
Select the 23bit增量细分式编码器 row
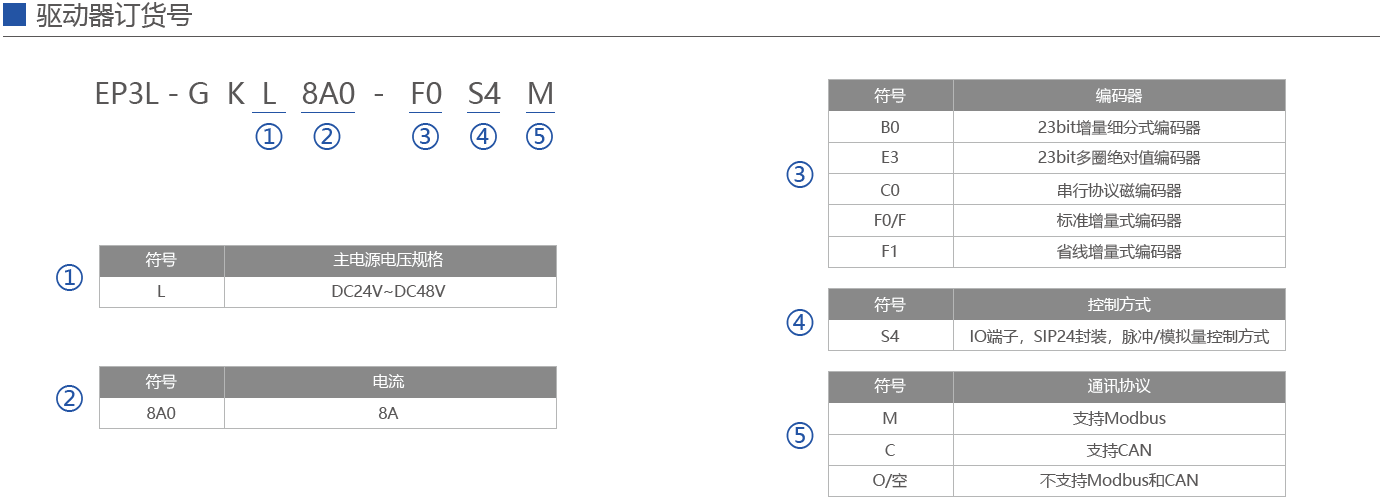pos(1119,127)
